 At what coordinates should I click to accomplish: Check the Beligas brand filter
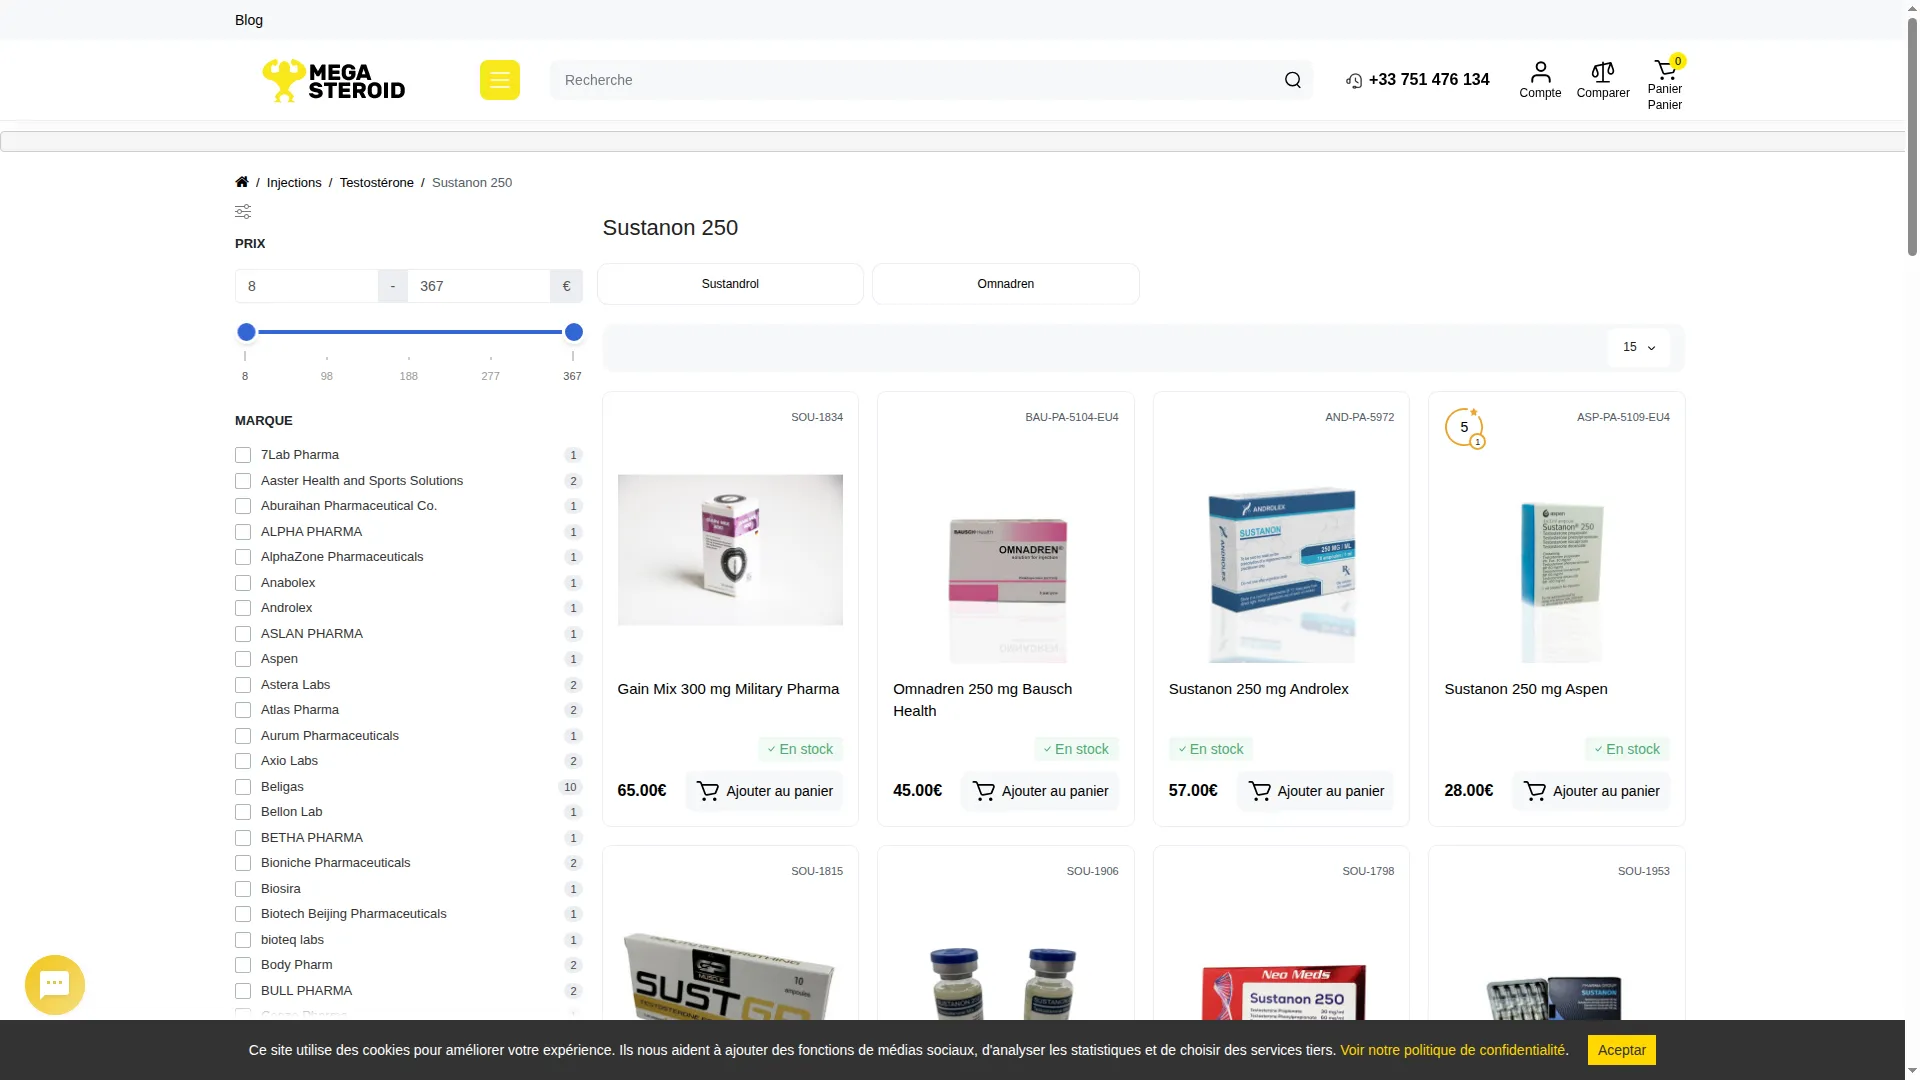(x=243, y=787)
